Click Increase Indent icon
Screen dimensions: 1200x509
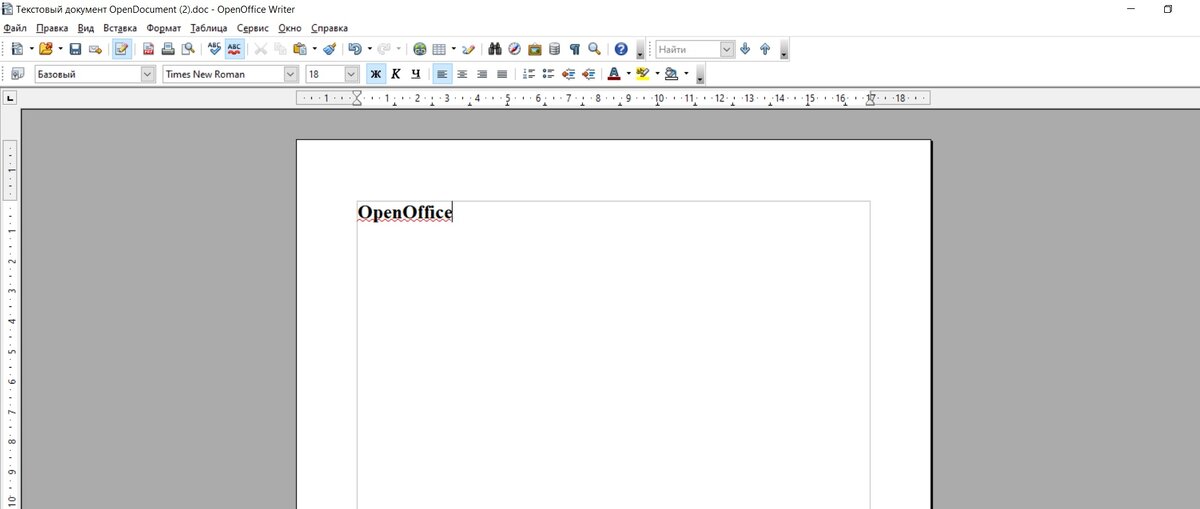tap(588, 73)
